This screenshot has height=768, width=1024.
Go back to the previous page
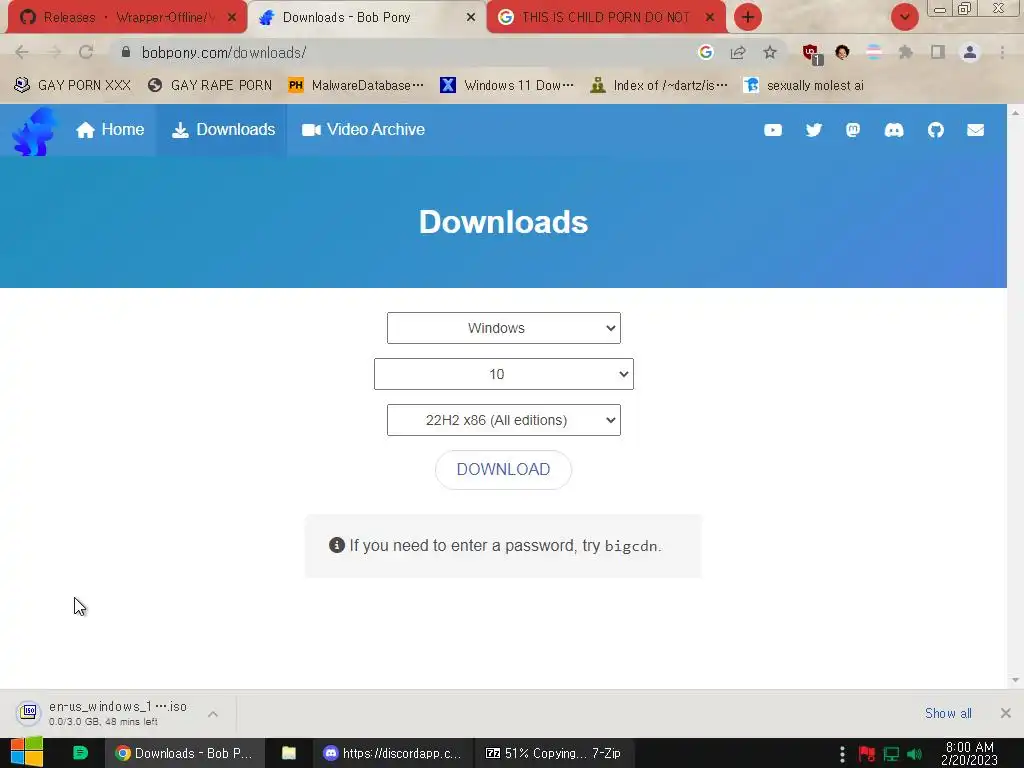[22, 52]
